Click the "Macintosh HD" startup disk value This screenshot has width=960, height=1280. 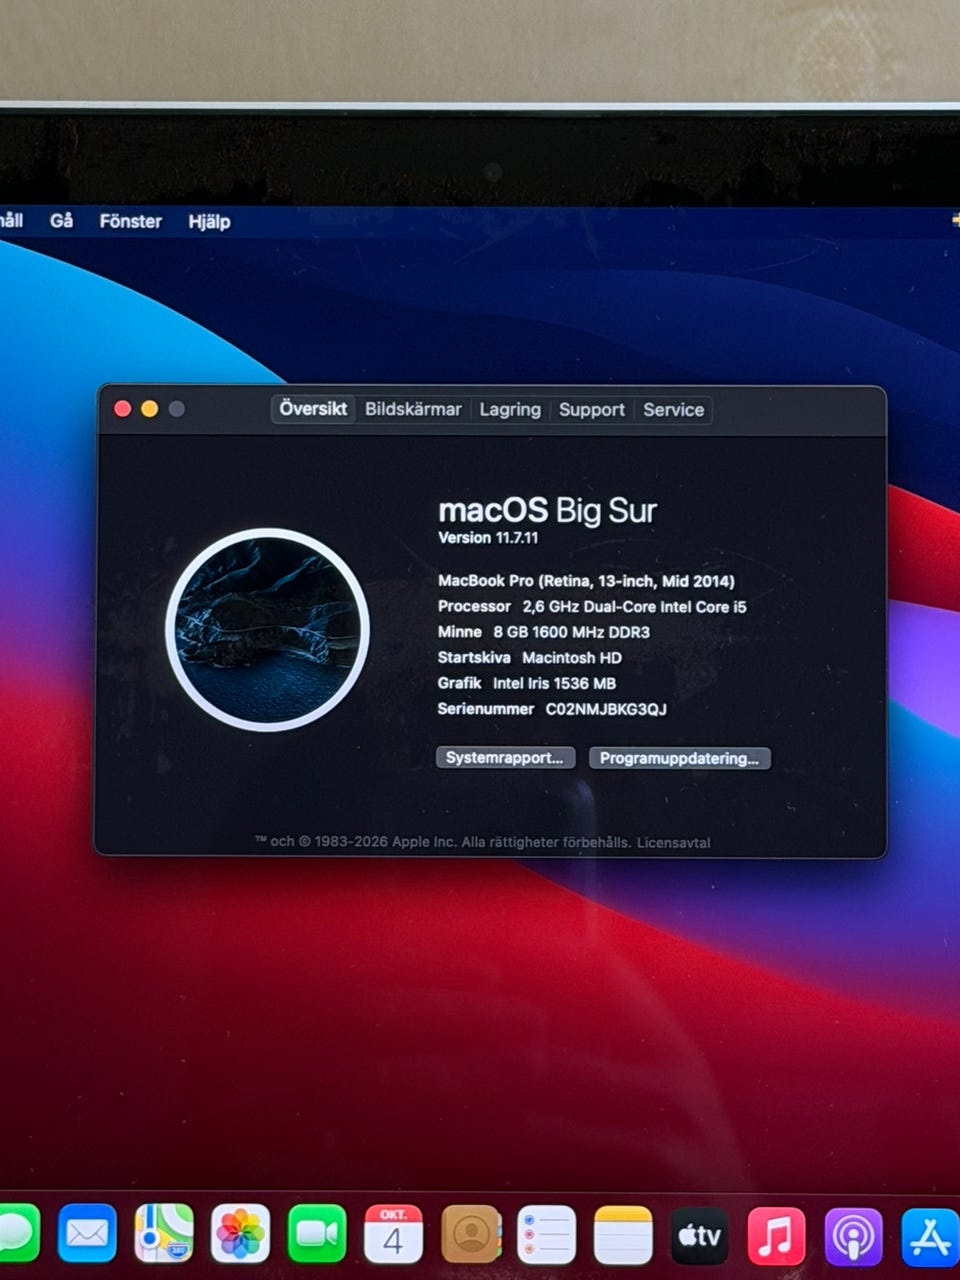(572, 658)
